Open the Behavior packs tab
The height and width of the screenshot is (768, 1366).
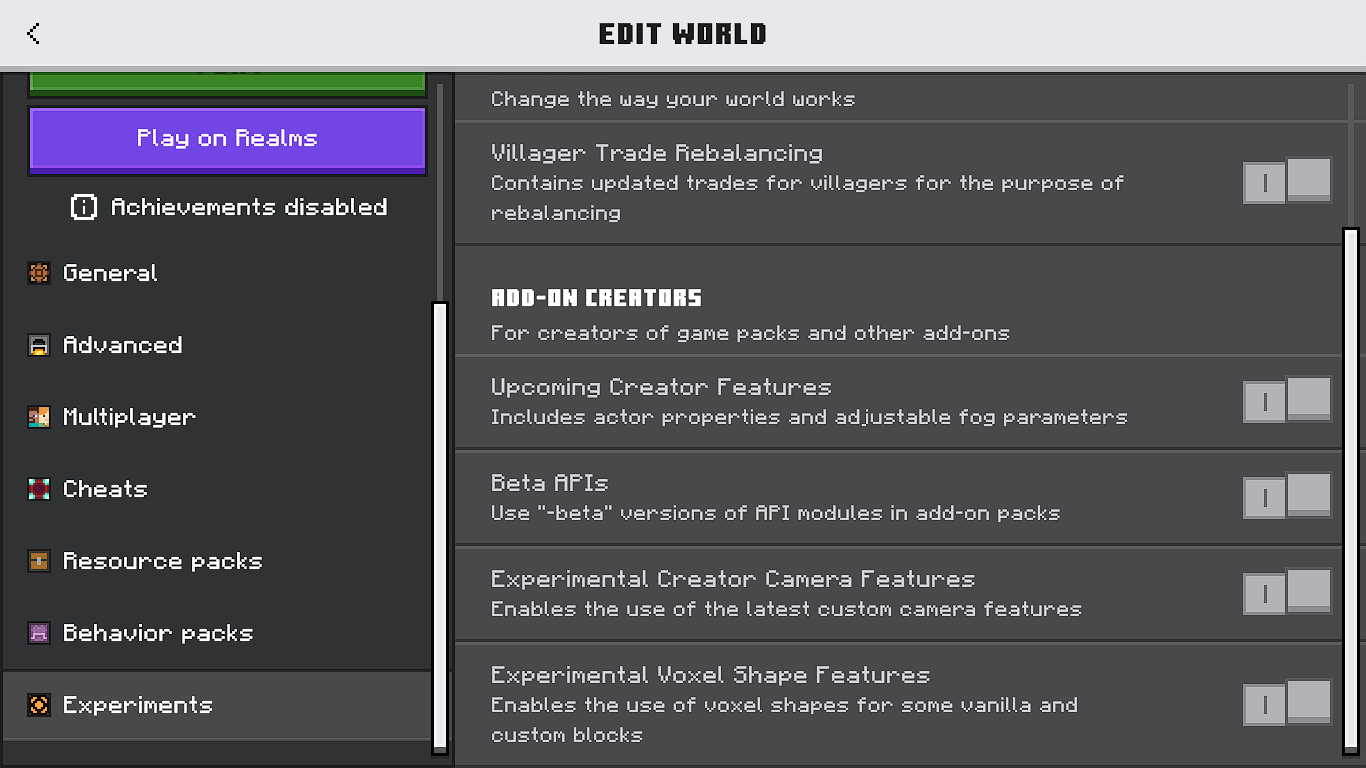point(217,633)
